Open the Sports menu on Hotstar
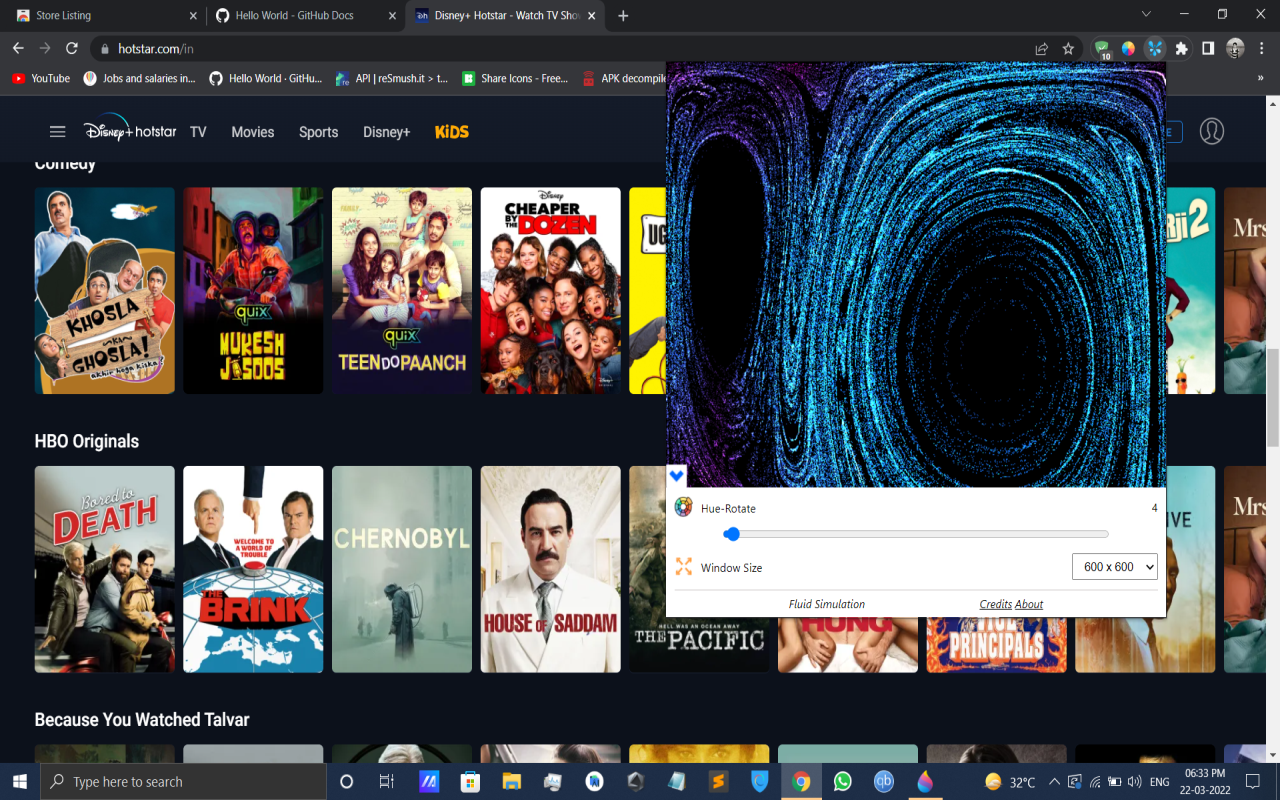This screenshot has width=1280, height=800. [x=318, y=132]
